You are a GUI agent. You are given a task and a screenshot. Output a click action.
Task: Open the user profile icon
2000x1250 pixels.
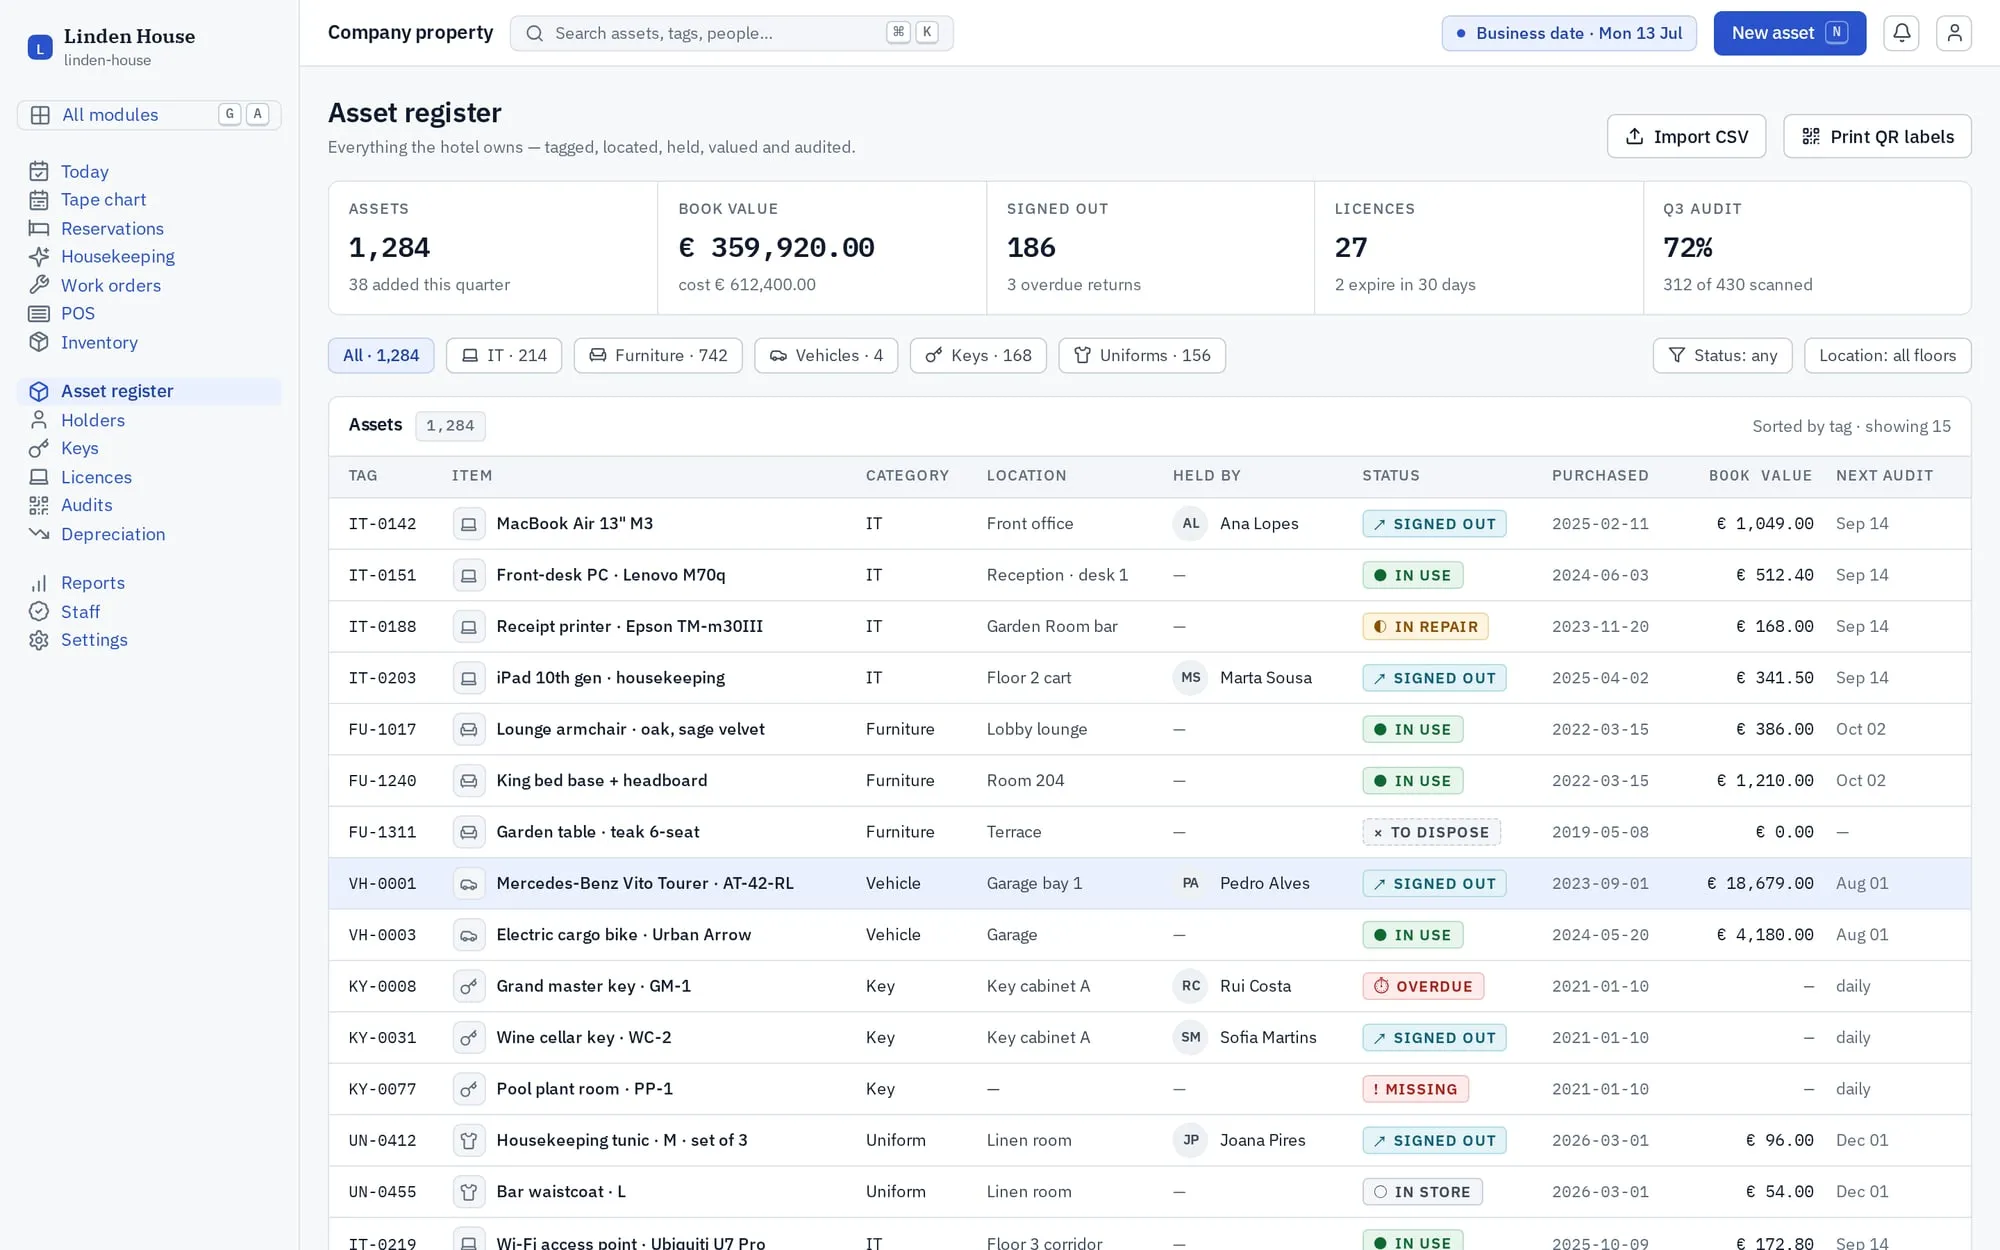click(1953, 33)
